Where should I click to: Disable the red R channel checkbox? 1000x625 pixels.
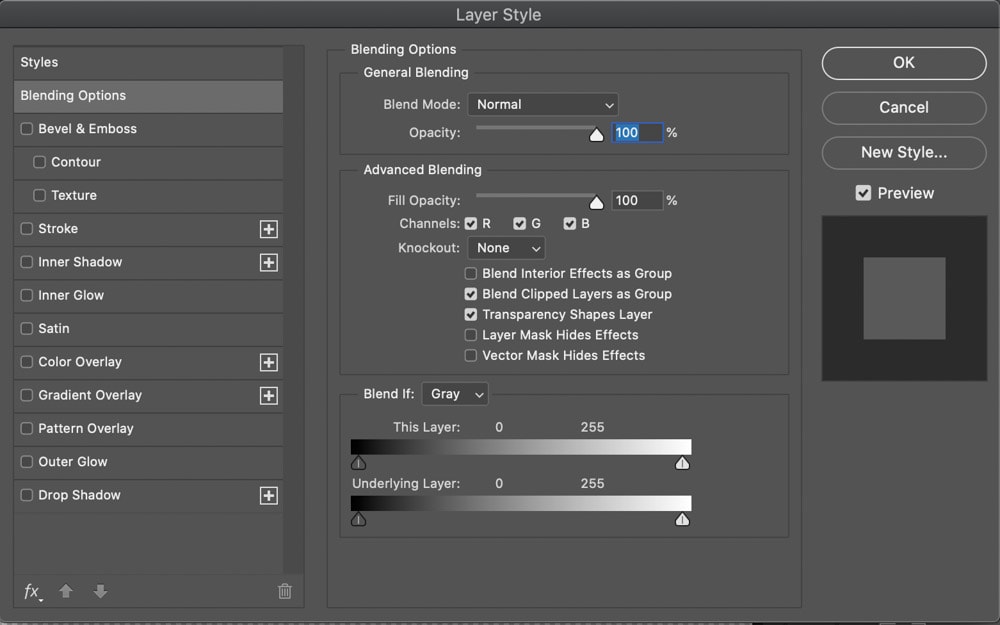[x=471, y=224]
